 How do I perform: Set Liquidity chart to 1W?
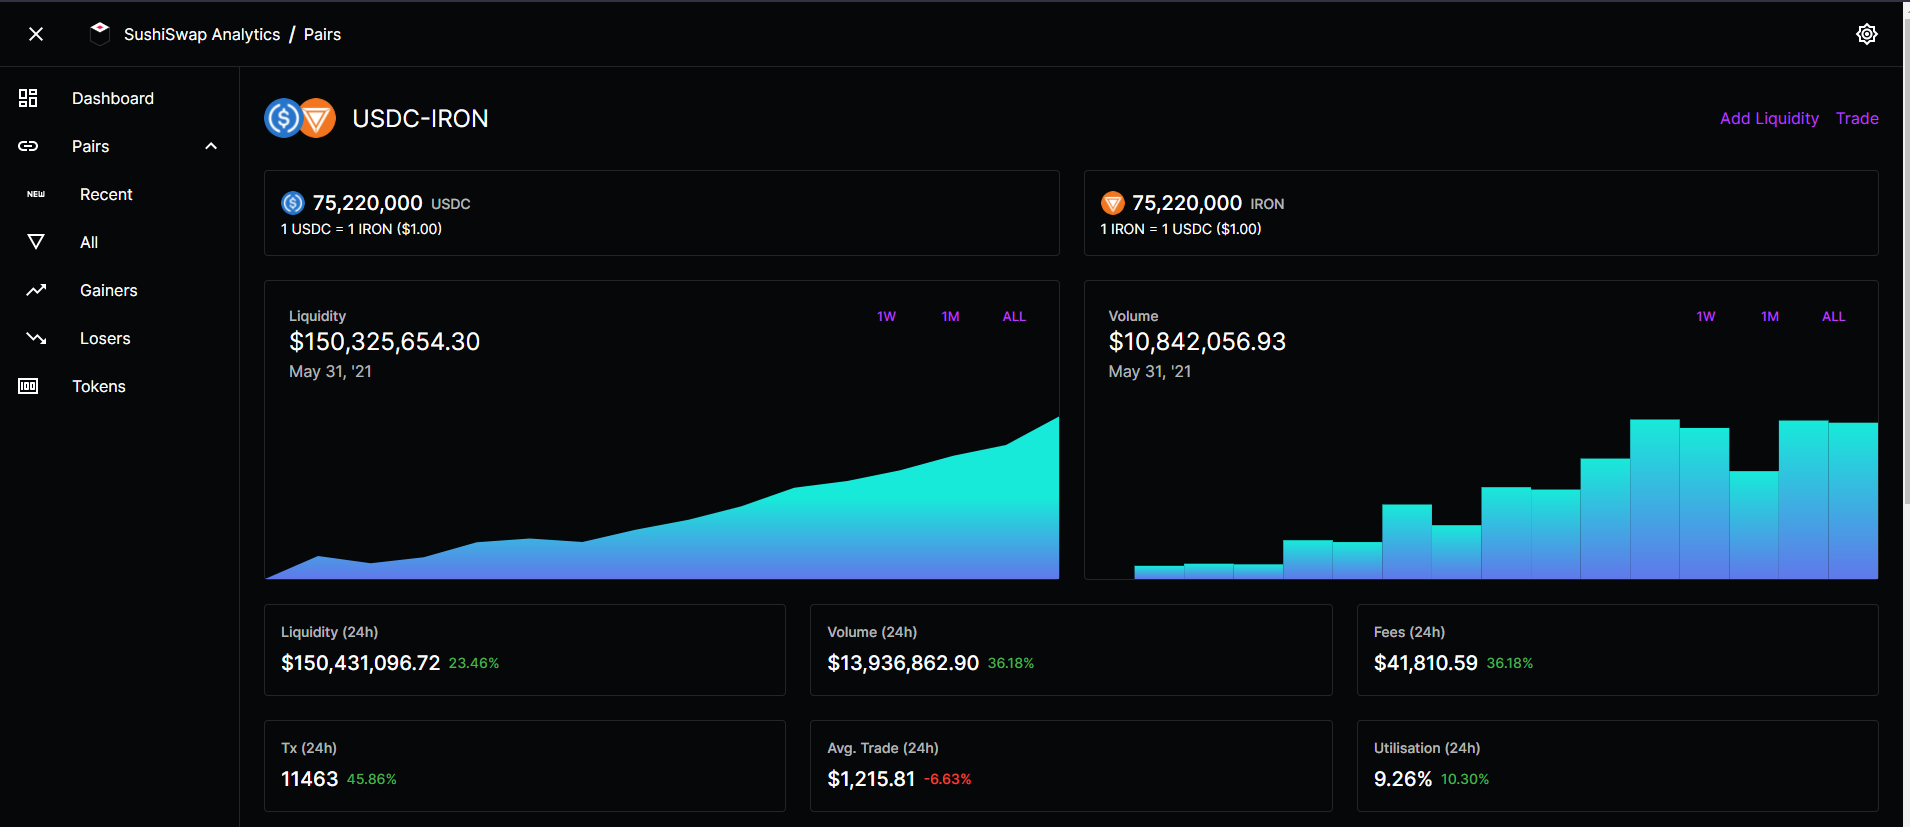886,316
